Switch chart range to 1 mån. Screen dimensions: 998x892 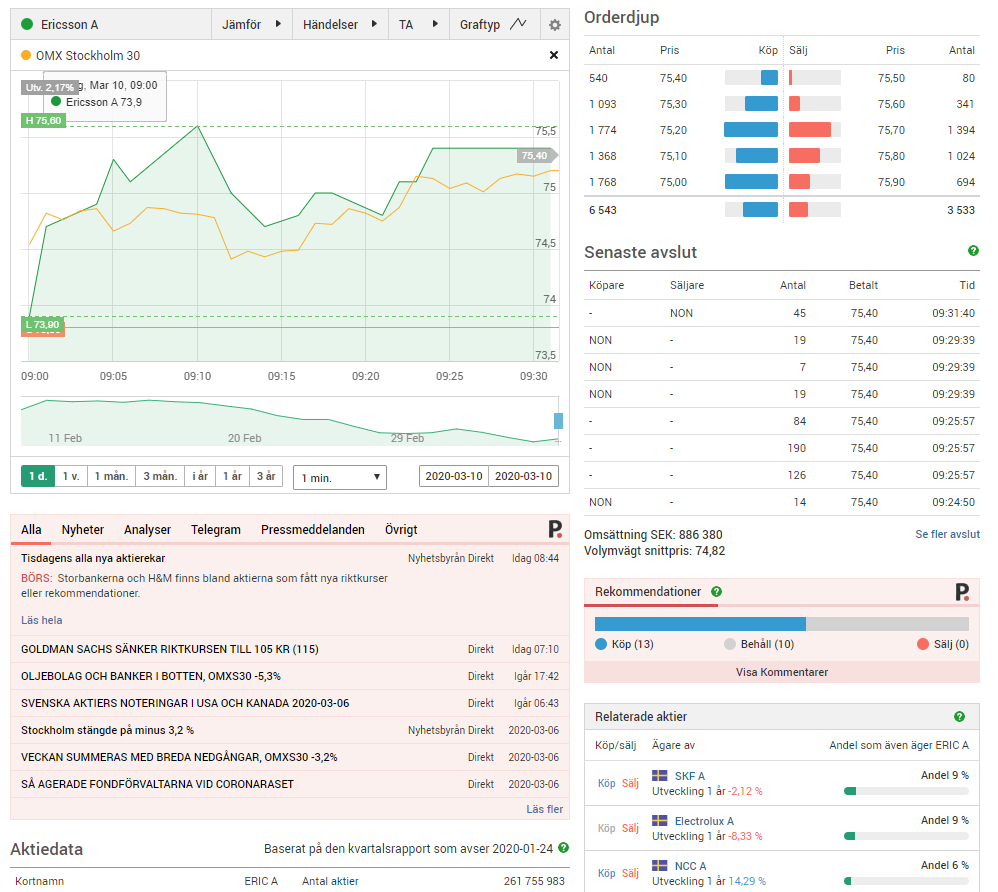110,477
